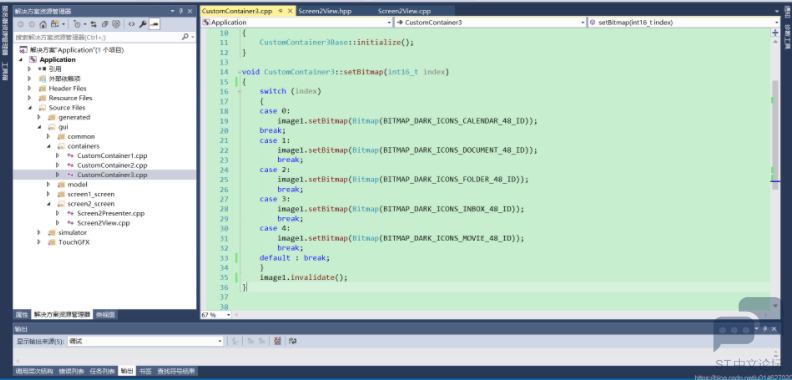Pin the Solution Explorer panel with pushpin
Viewport: 792px width, 380px height.
click(181, 11)
